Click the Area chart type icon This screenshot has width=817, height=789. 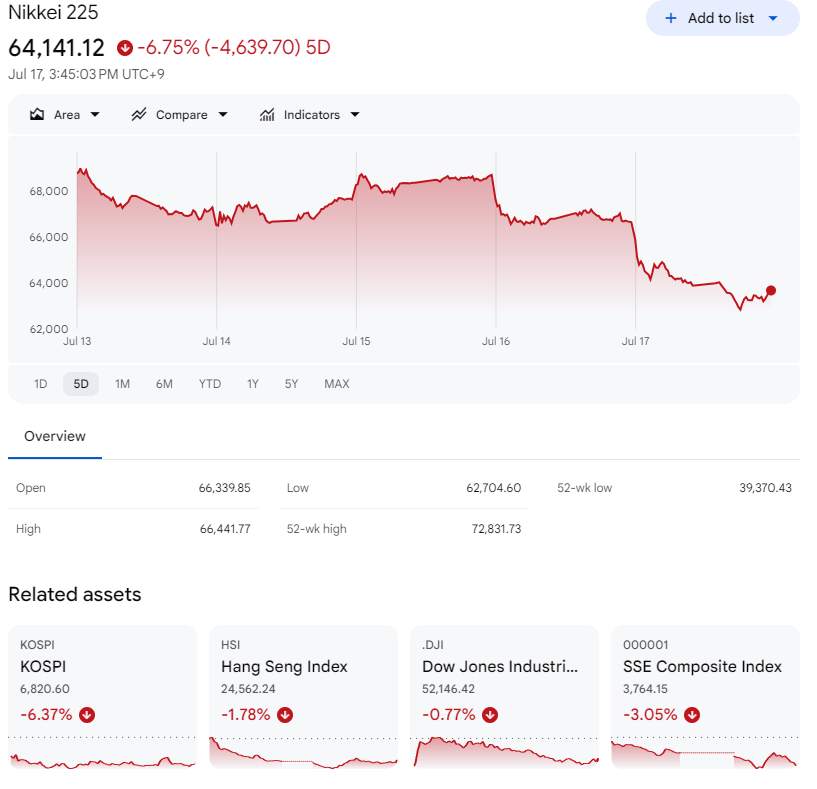pyautogui.click(x=37, y=115)
